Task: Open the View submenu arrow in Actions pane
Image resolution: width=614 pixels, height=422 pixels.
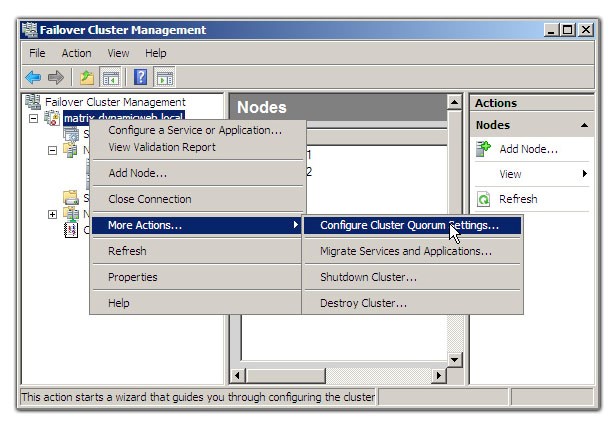Action: [x=585, y=173]
